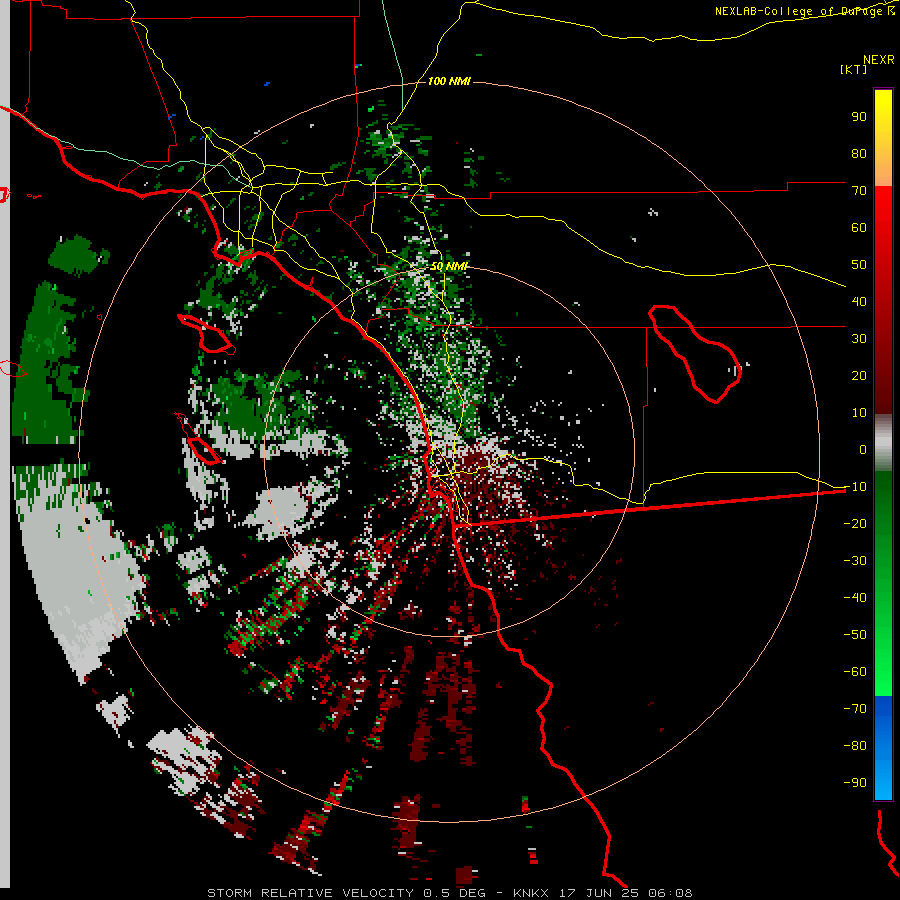
Task: Click the KNKX station identifier in caption
Action: pos(531,893)
